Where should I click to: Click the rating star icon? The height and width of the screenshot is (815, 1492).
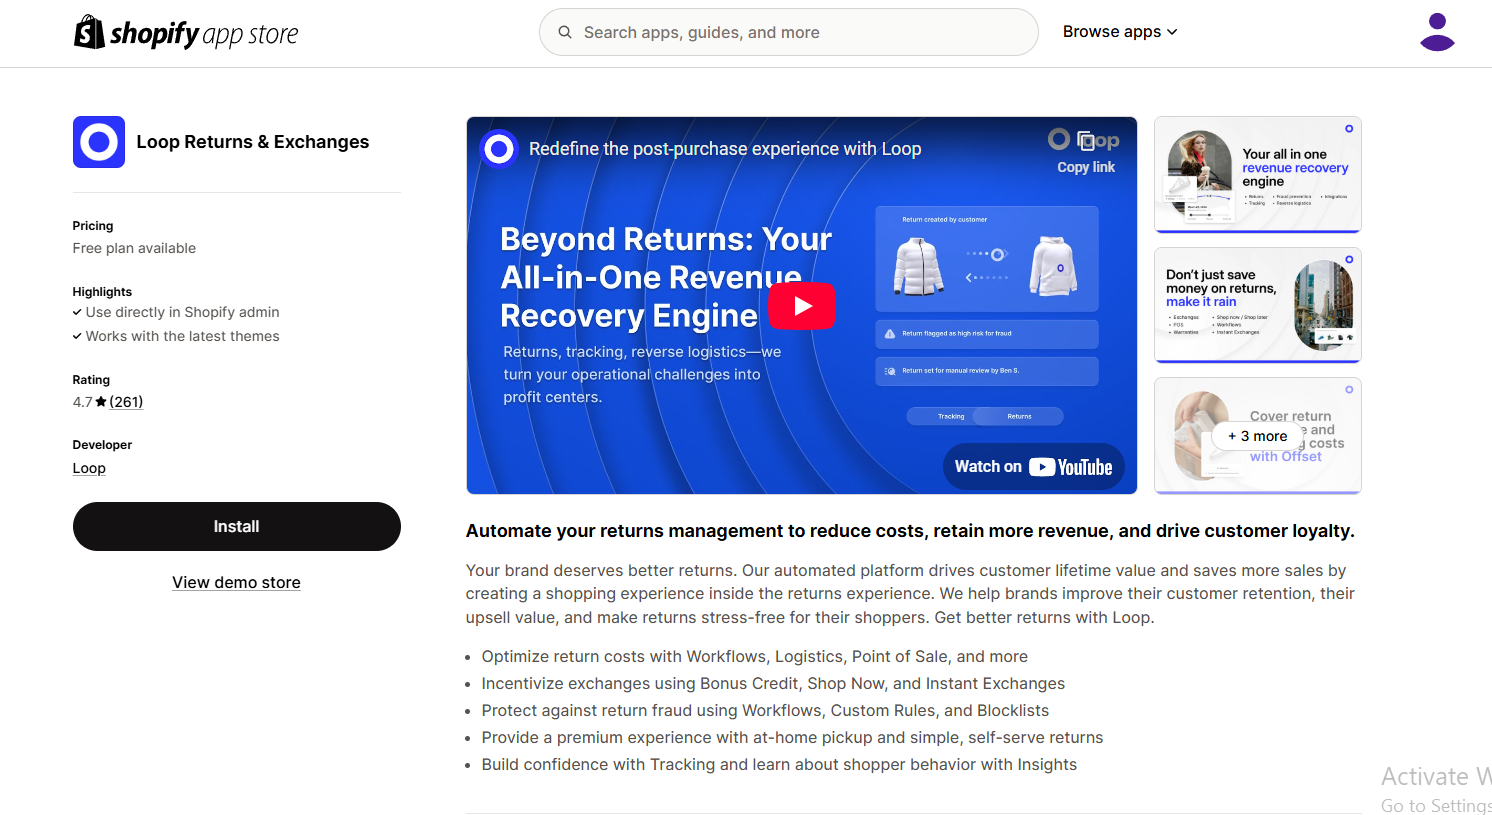(x=101, y=402)
